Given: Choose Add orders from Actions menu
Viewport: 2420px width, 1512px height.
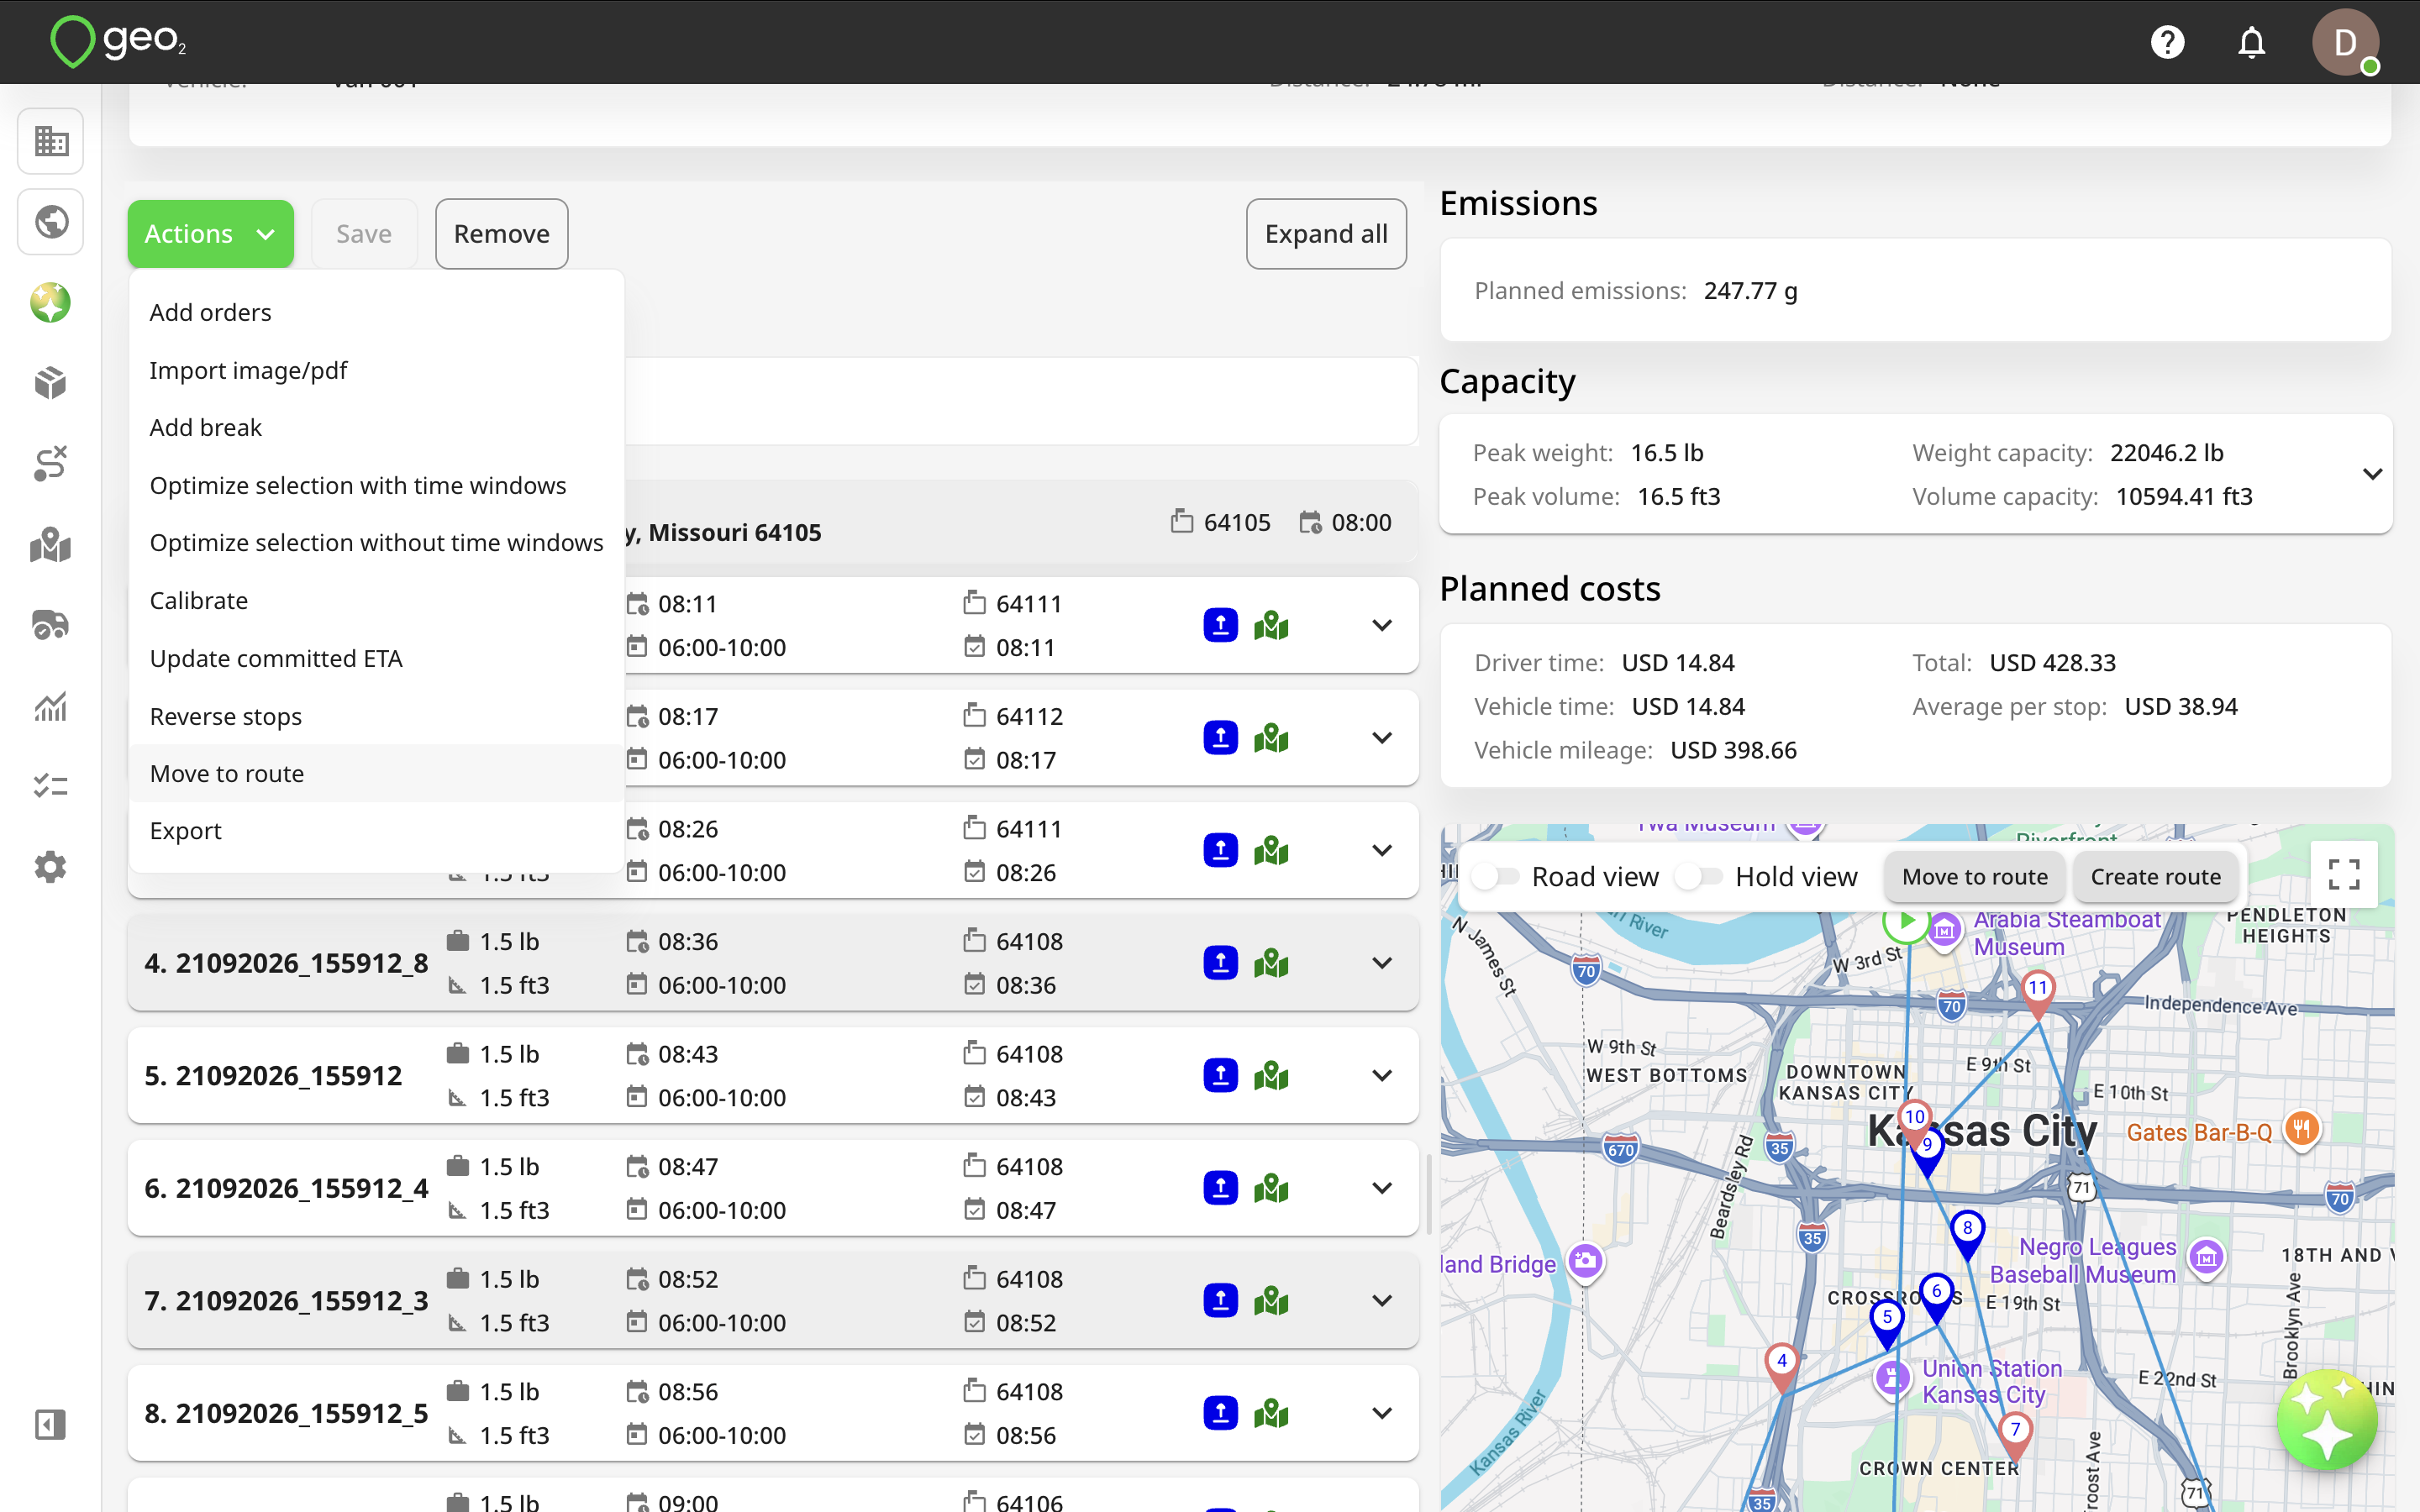Looking at the screenshot, I should point(377,313).
